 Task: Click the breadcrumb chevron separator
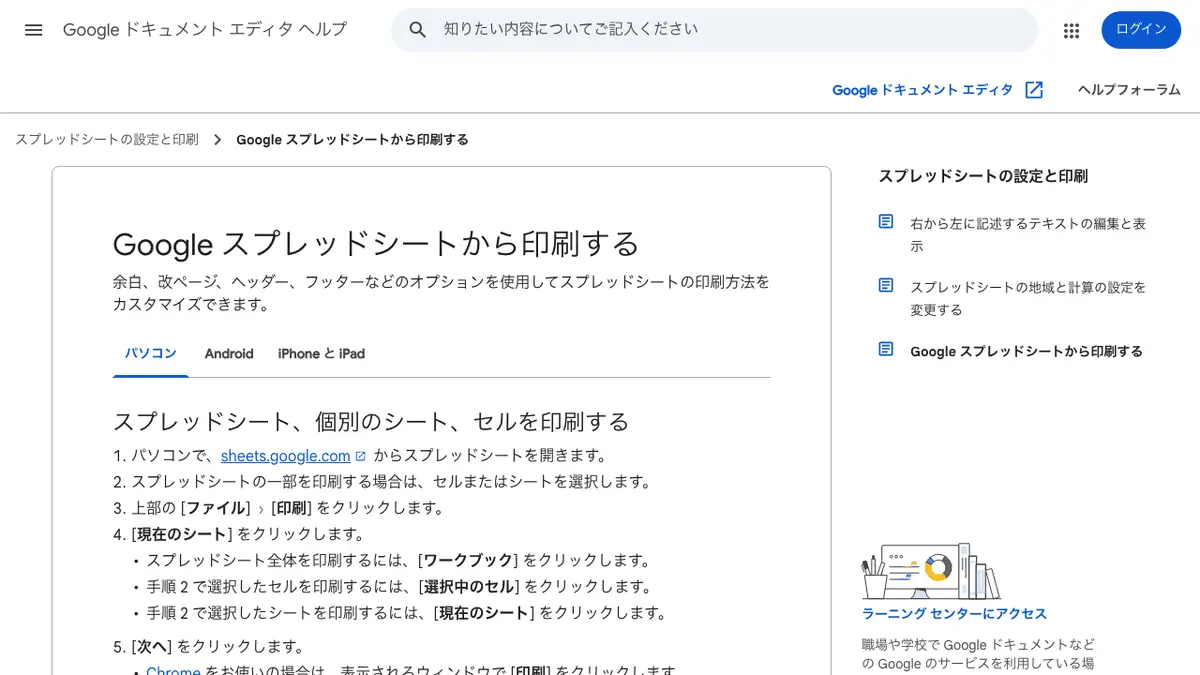tap(217, 140)
